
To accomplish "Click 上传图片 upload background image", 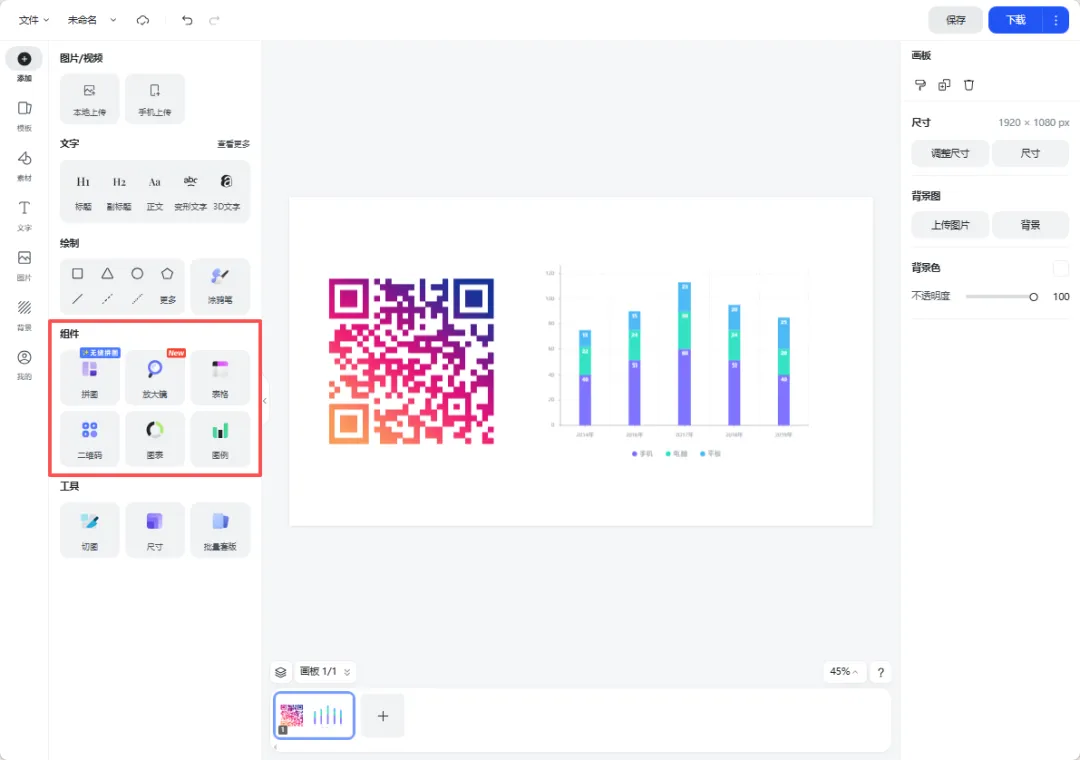I will tap(950, 225).
